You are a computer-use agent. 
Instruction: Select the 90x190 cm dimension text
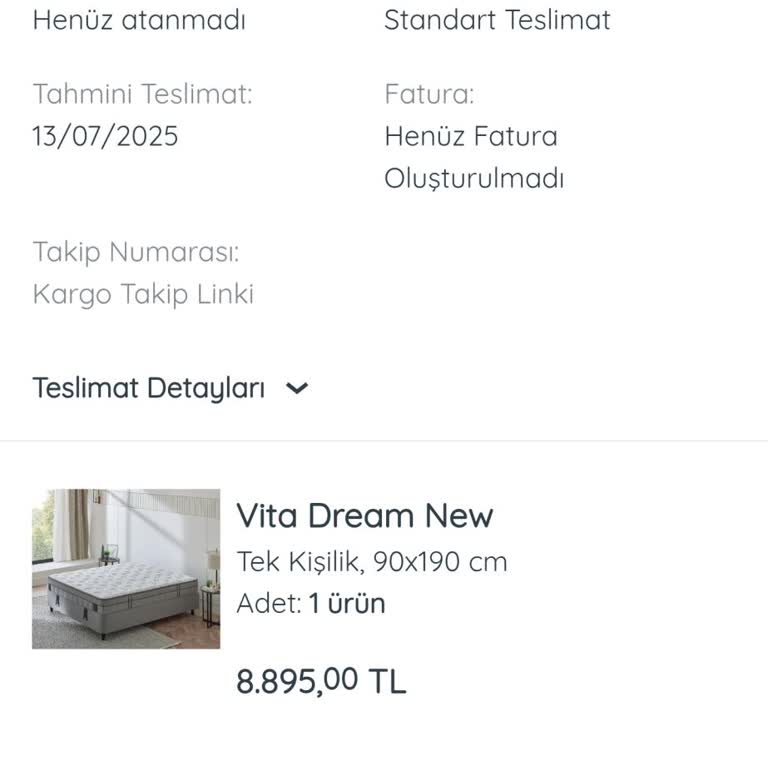click(440, 562)
